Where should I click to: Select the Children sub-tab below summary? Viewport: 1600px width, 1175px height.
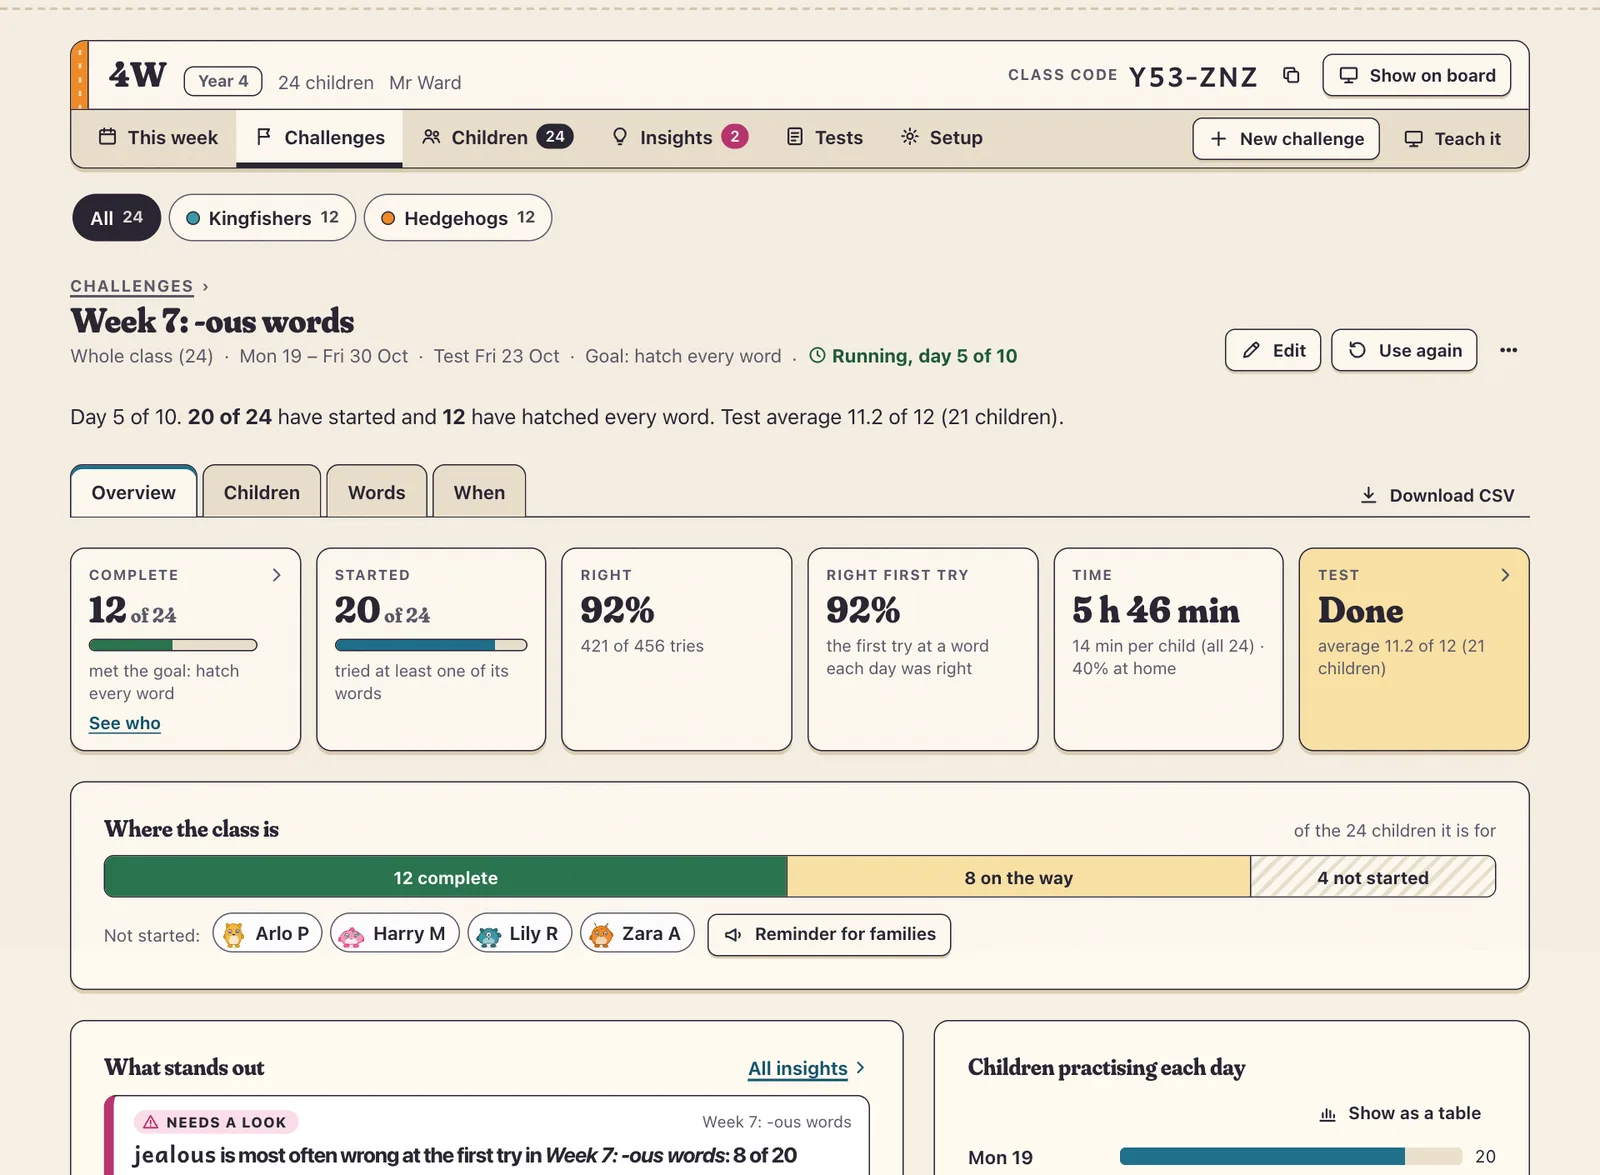click(x=262, y=492)
